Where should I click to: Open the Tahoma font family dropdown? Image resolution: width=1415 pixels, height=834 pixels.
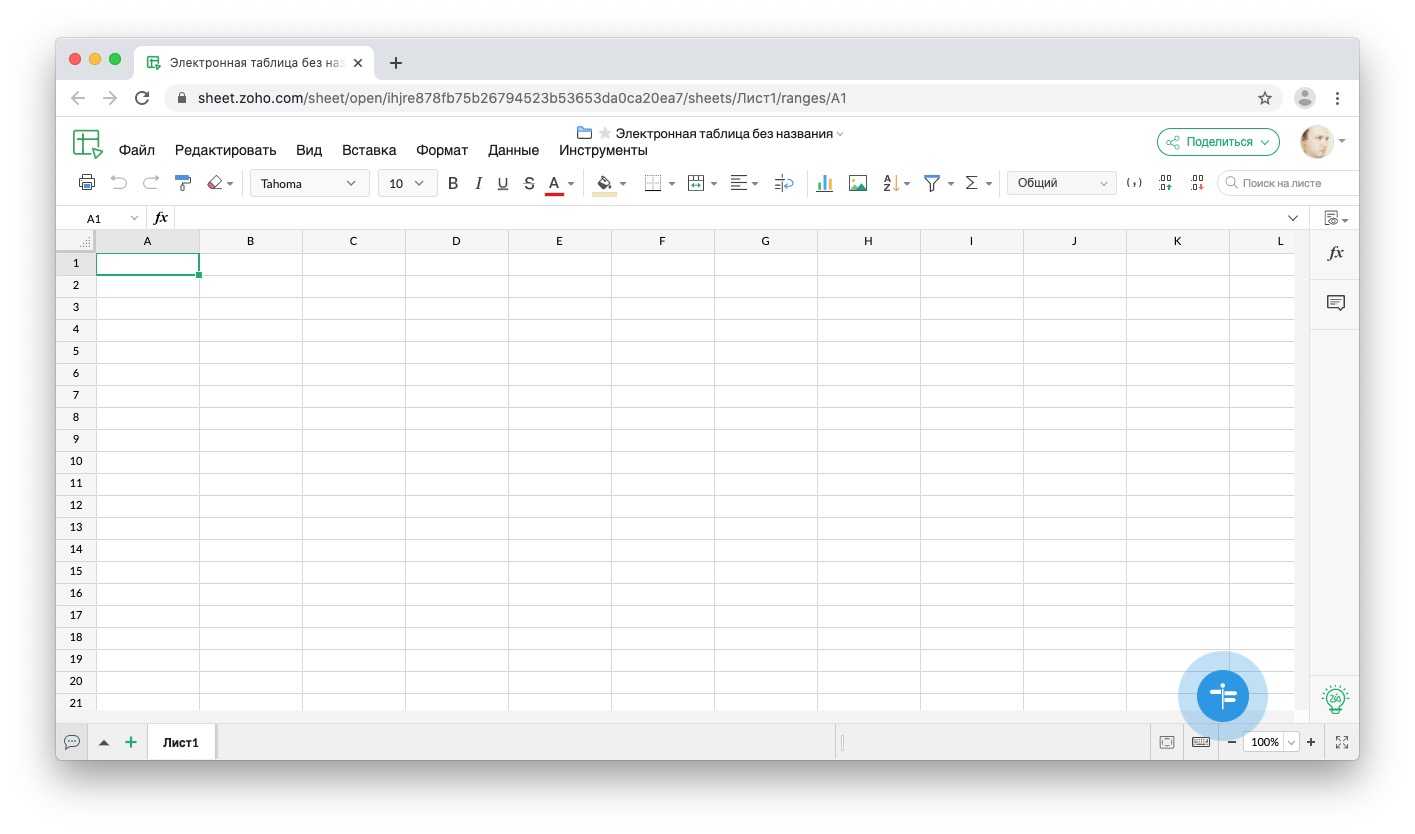(309, 183)
